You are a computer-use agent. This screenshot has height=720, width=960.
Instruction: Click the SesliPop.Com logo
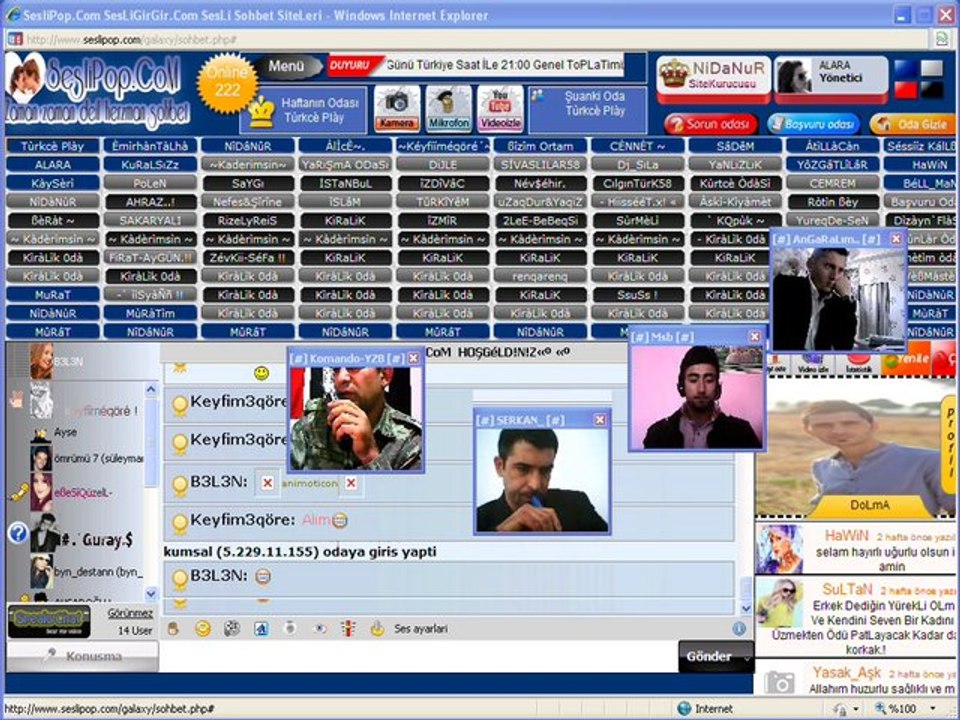(x=97, y=91)
